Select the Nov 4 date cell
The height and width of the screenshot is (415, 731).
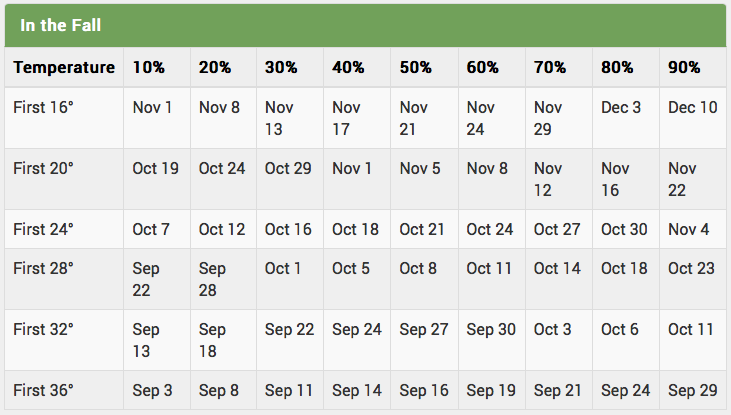688,230
